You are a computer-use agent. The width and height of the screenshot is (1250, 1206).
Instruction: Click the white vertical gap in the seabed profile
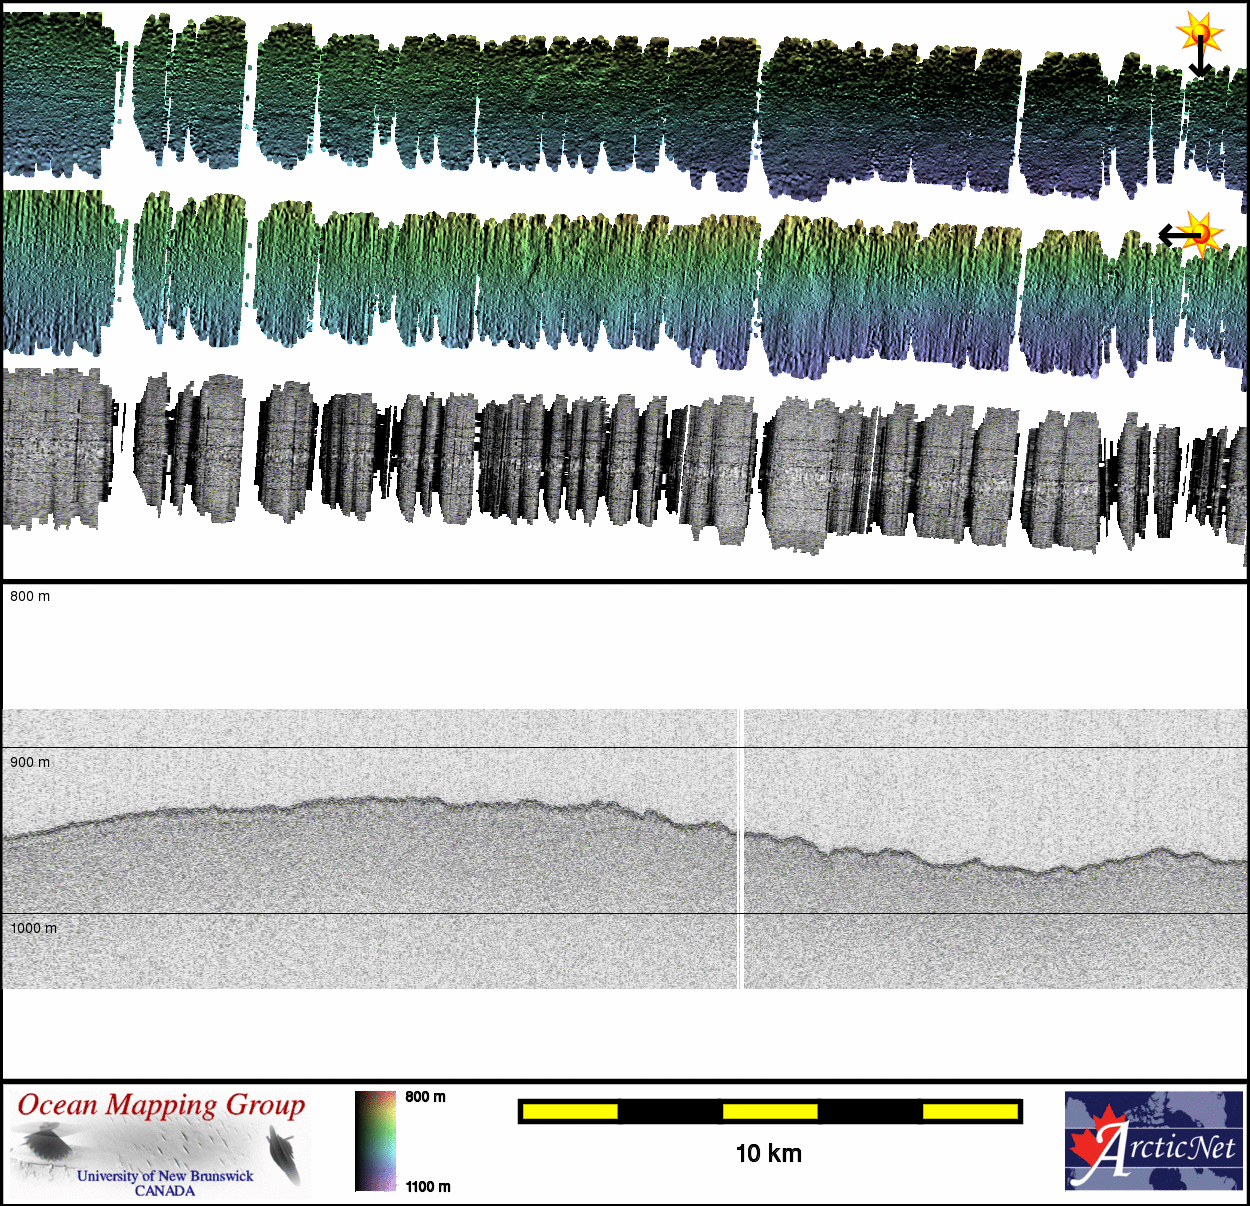740,850
